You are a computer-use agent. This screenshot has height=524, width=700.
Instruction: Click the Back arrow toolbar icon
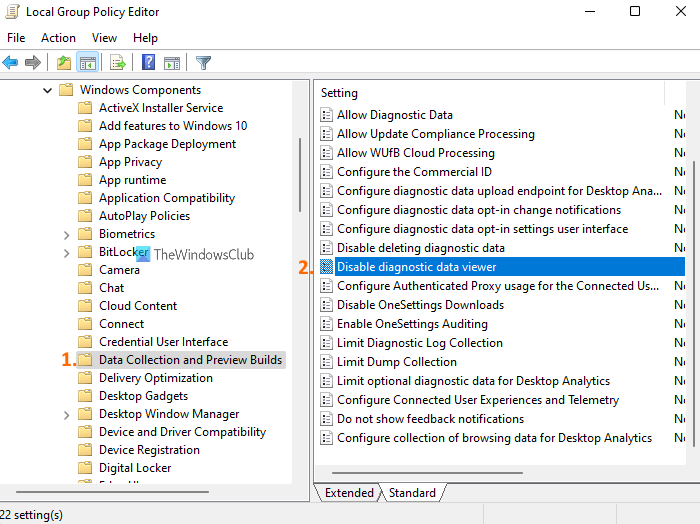click(x=11, y=63)
